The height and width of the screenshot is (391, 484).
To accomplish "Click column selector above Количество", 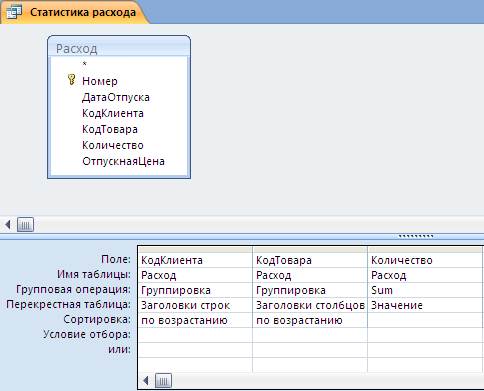I will [425, 249].
